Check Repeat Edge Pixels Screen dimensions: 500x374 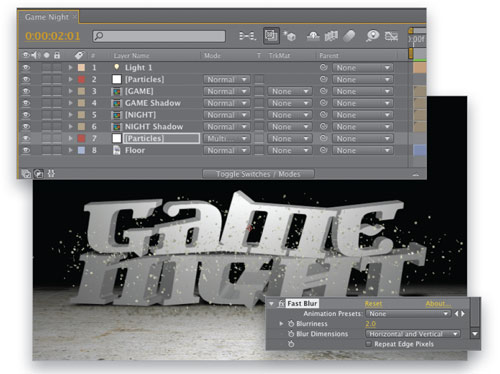pyautogui.click(x=368, y=344)
